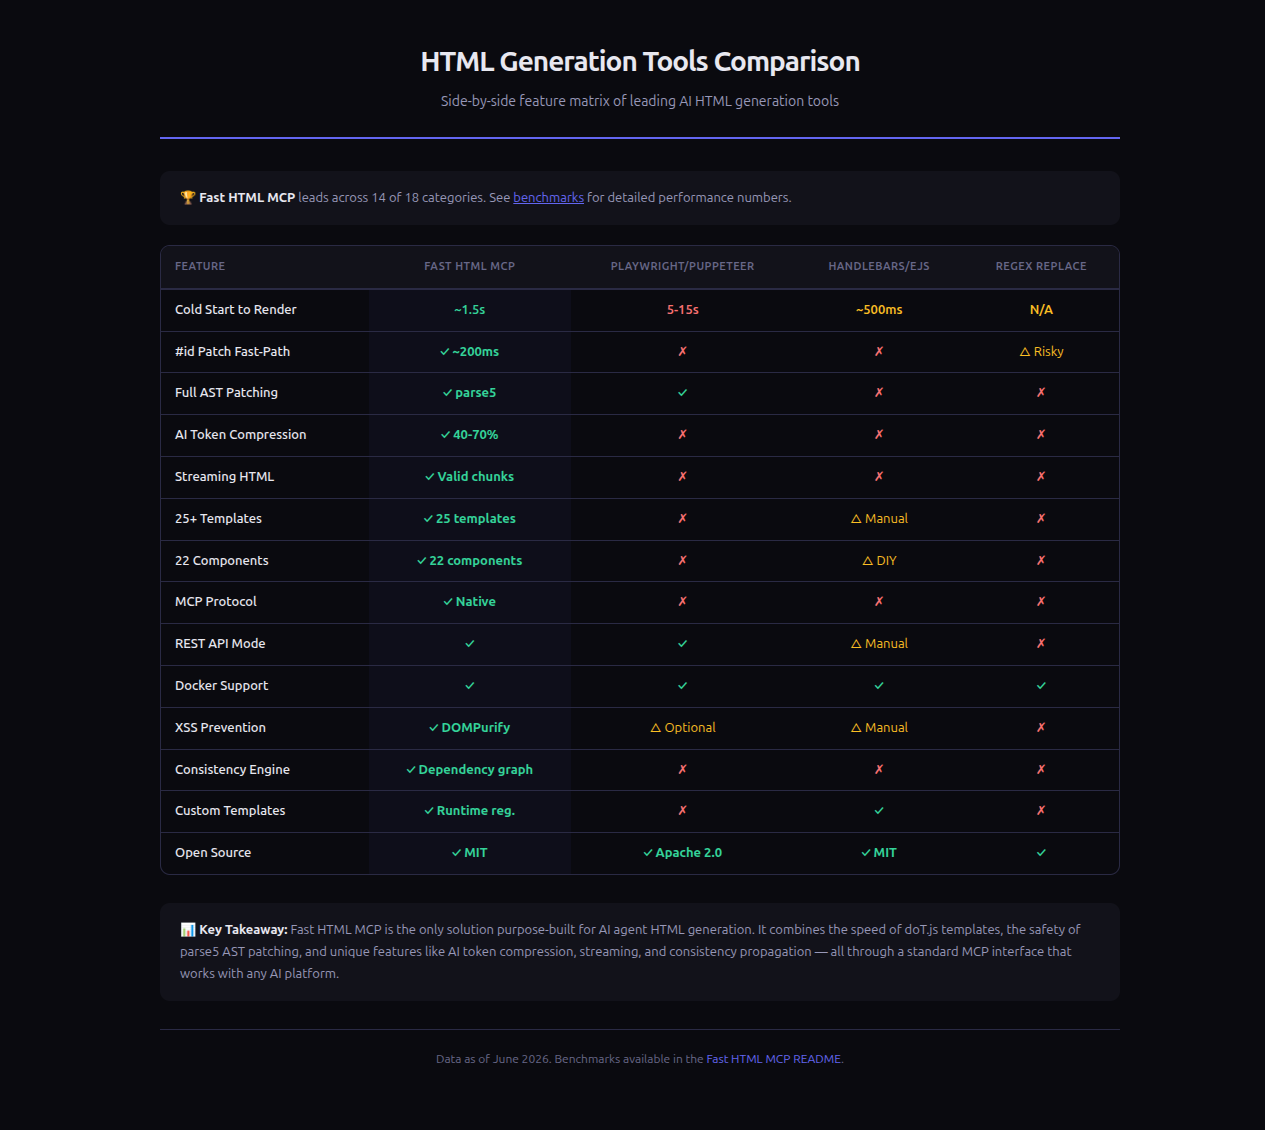Click the DOMPurify cell
The image size is (1265, 1130).
pos(469,728)
